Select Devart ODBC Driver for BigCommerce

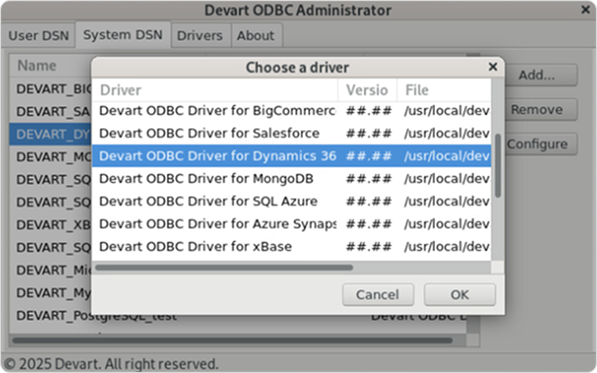pos(291,111)
